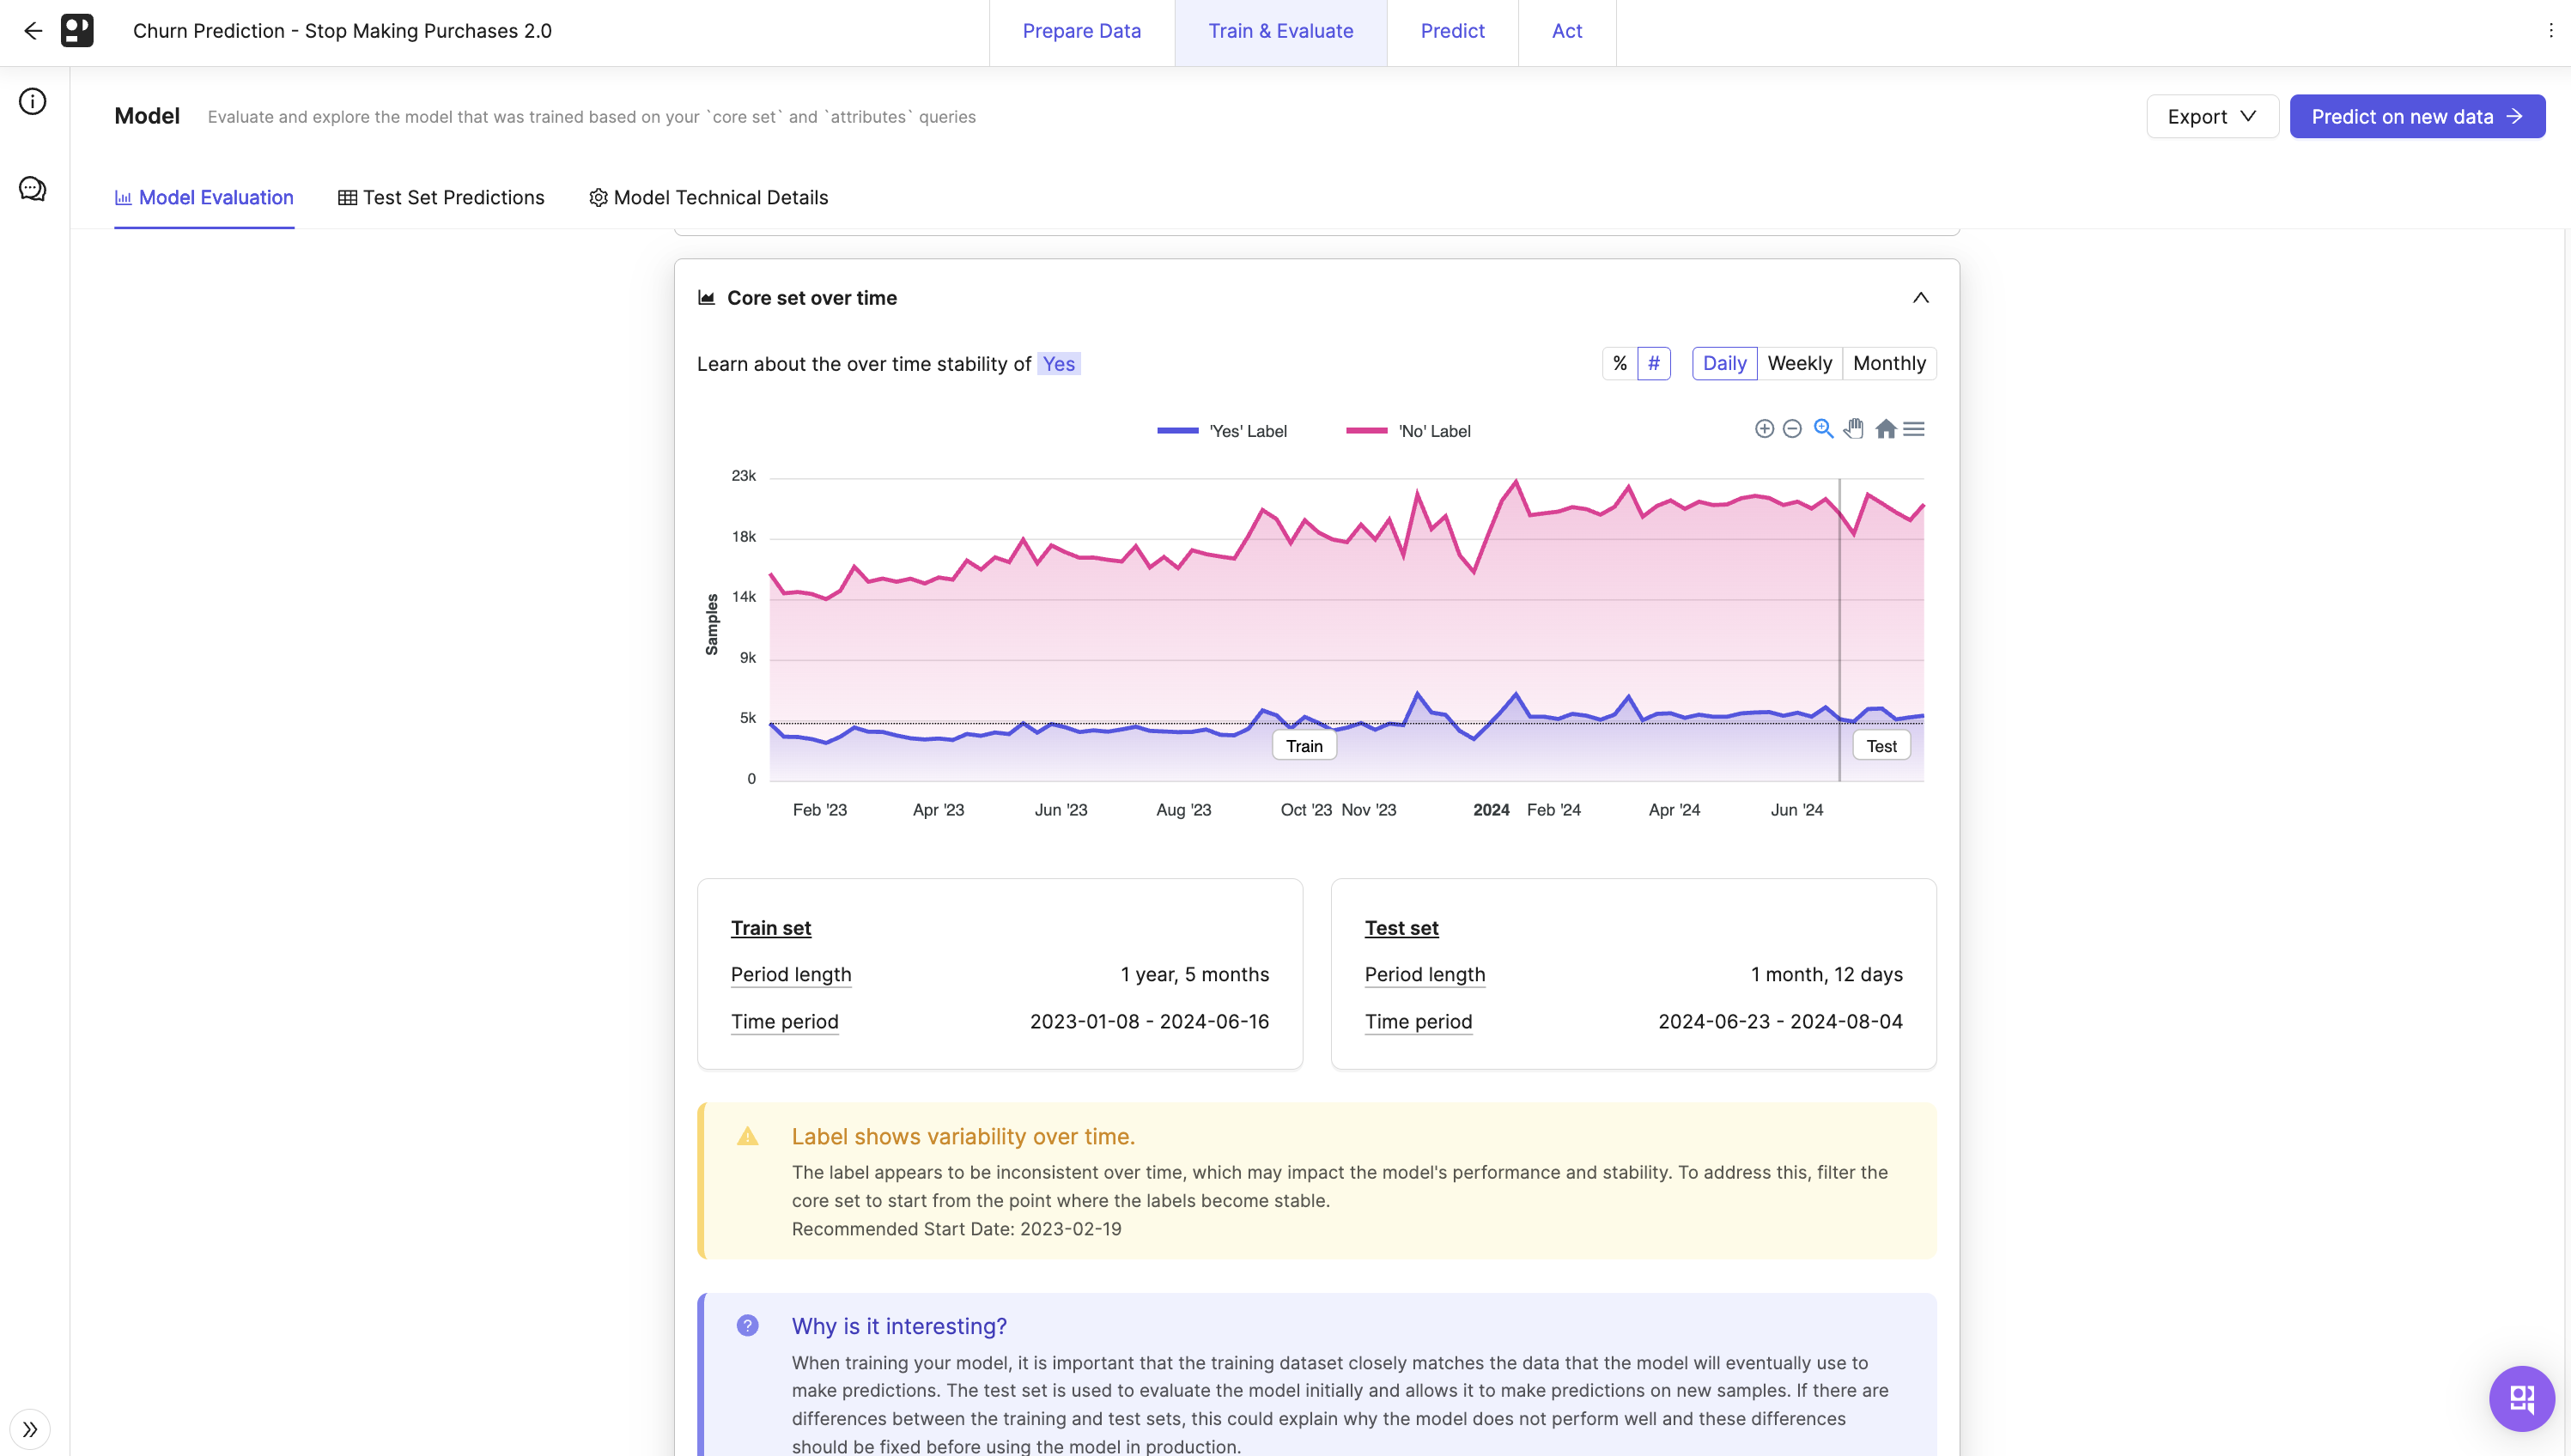Image resolution: width=2571 pixels, height=1456 pixels.
Task: Select the magnifier selection zoom tool
Action: point(1823,429)
